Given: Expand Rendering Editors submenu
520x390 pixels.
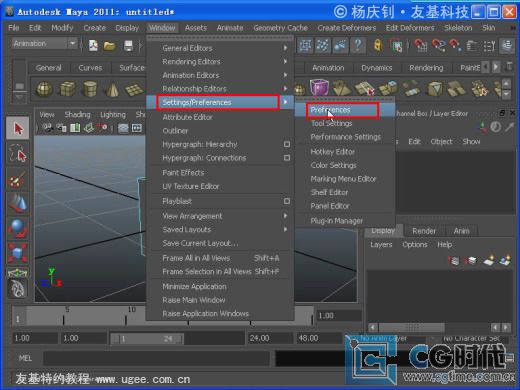Looking at the screenshot, I should (x=220, y=62).
